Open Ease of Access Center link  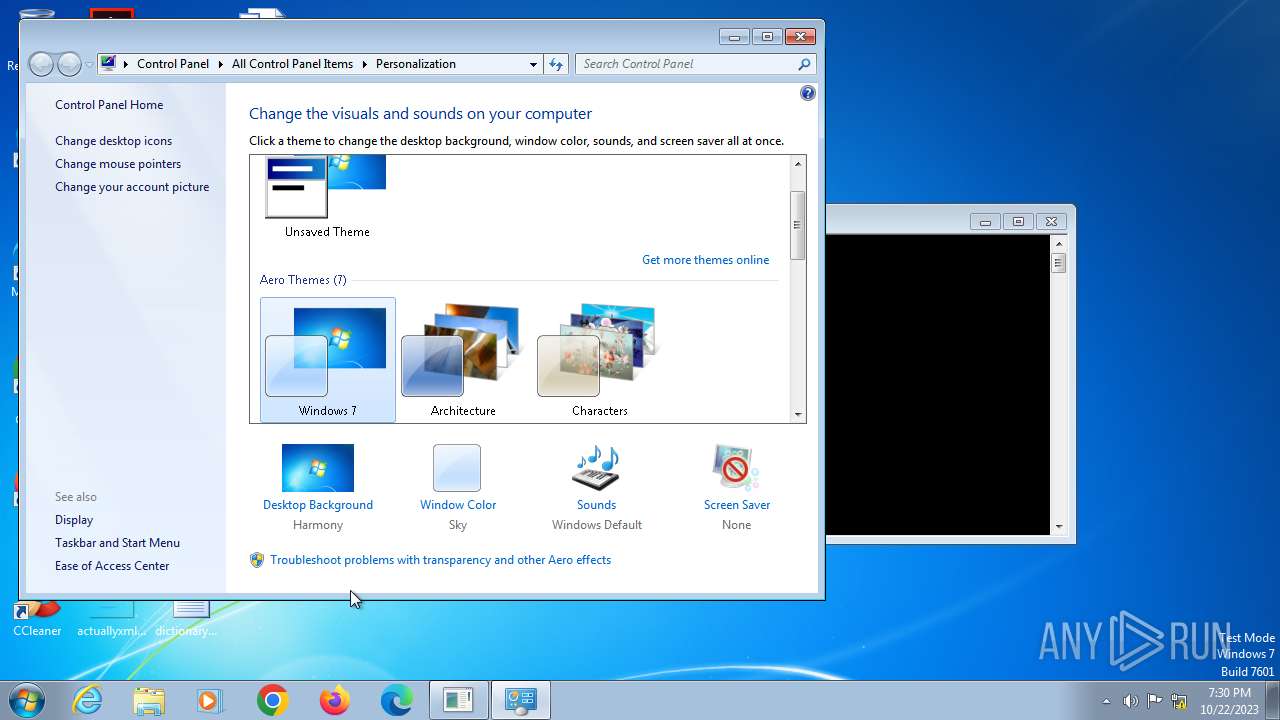(x=112, y=566)
